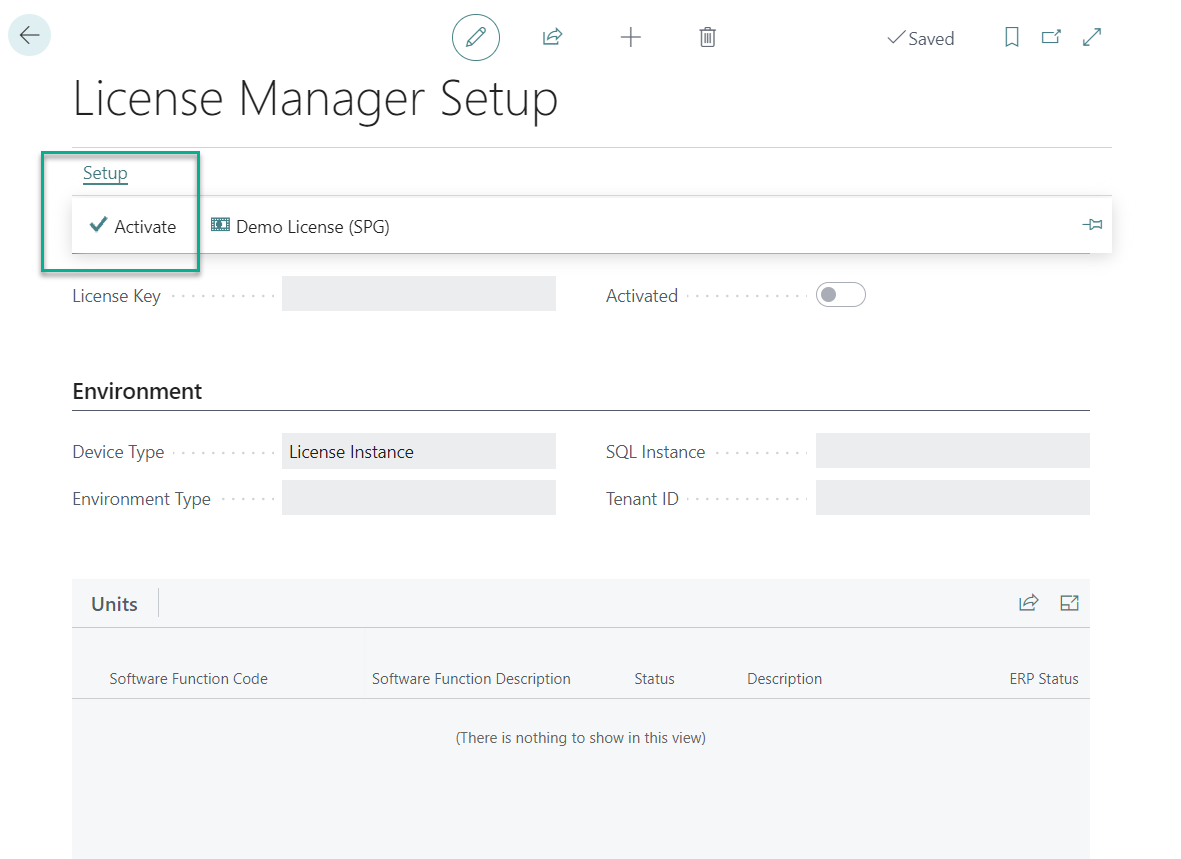Toggle the Activated switch
Screen dimensions: 1181x859
tap(840, 295)
